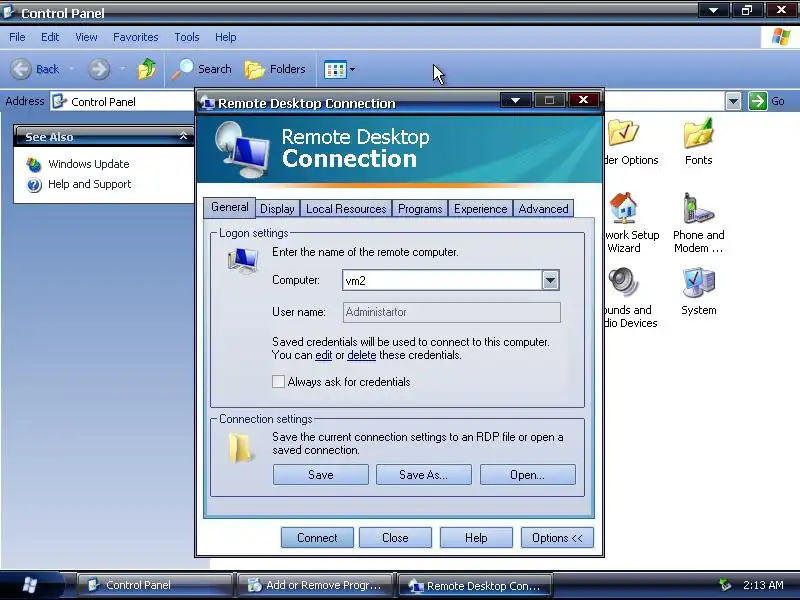Click the green Go arrow button
800x600 pixels.
tap(758, 101)
